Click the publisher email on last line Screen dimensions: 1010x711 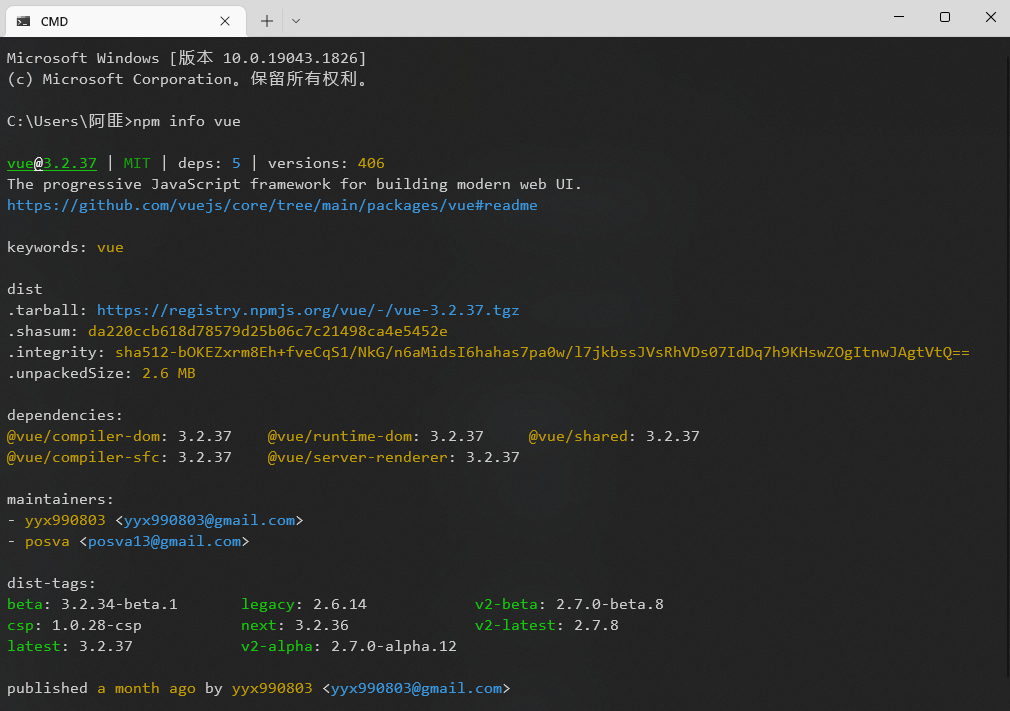[x=416, y=688]
